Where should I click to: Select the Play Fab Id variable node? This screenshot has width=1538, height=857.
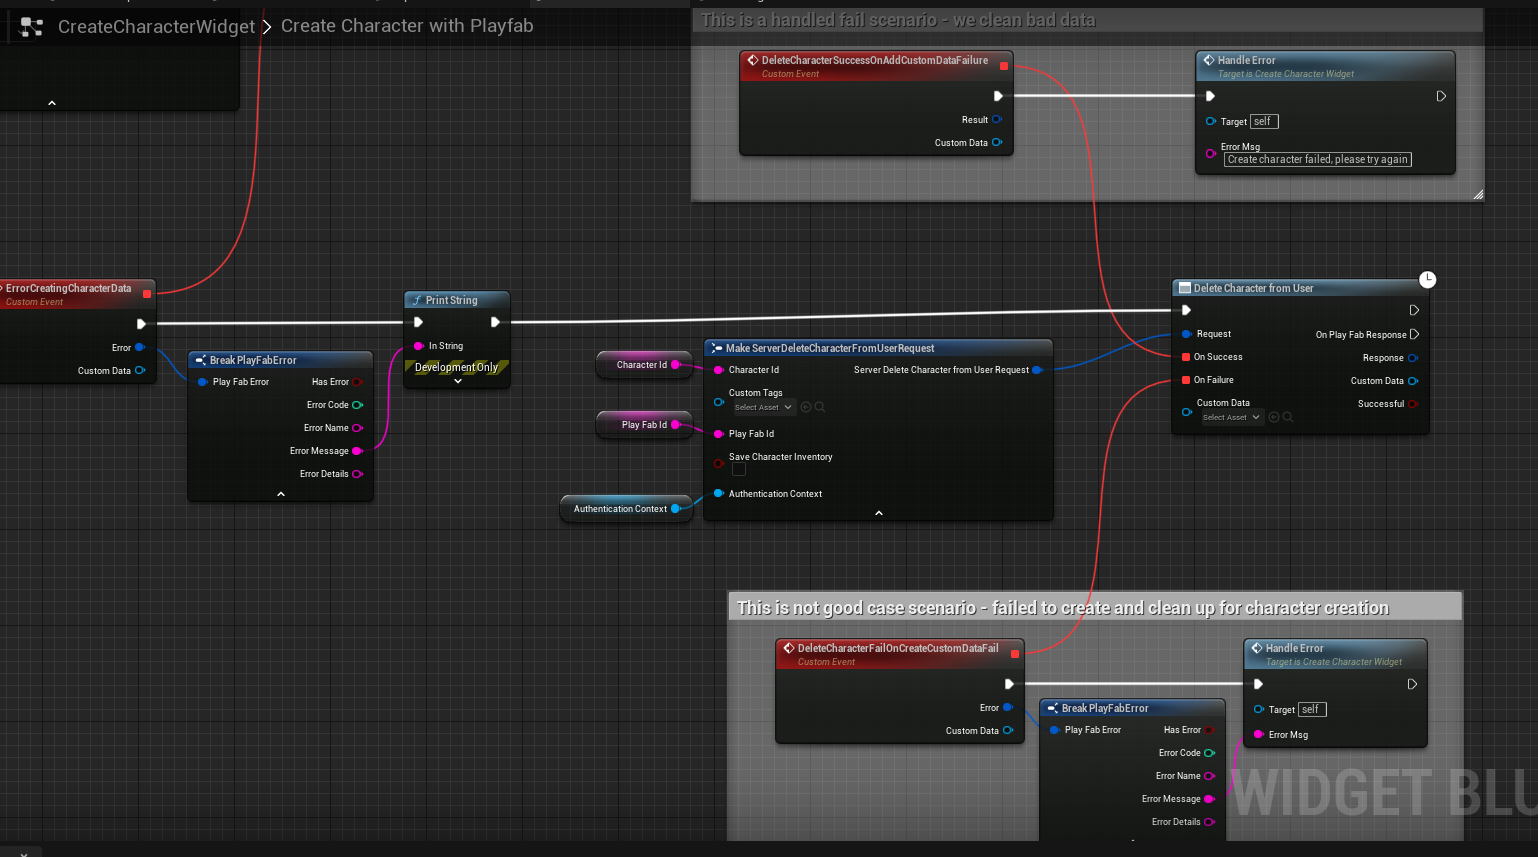pos(644,425)
